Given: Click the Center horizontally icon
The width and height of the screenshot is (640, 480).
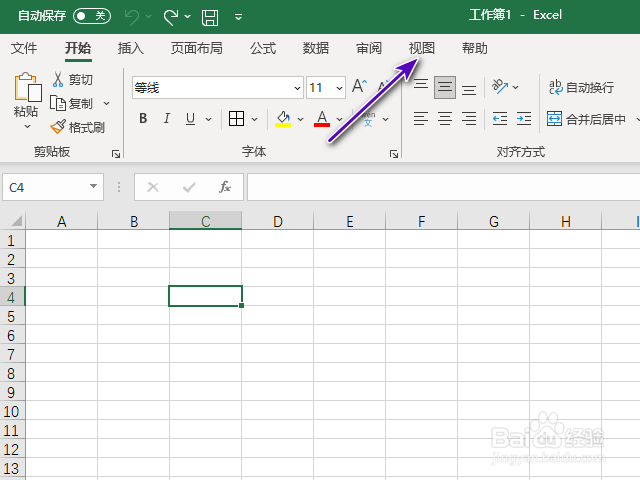Looking at the screenshot, I should click(445, 119).
